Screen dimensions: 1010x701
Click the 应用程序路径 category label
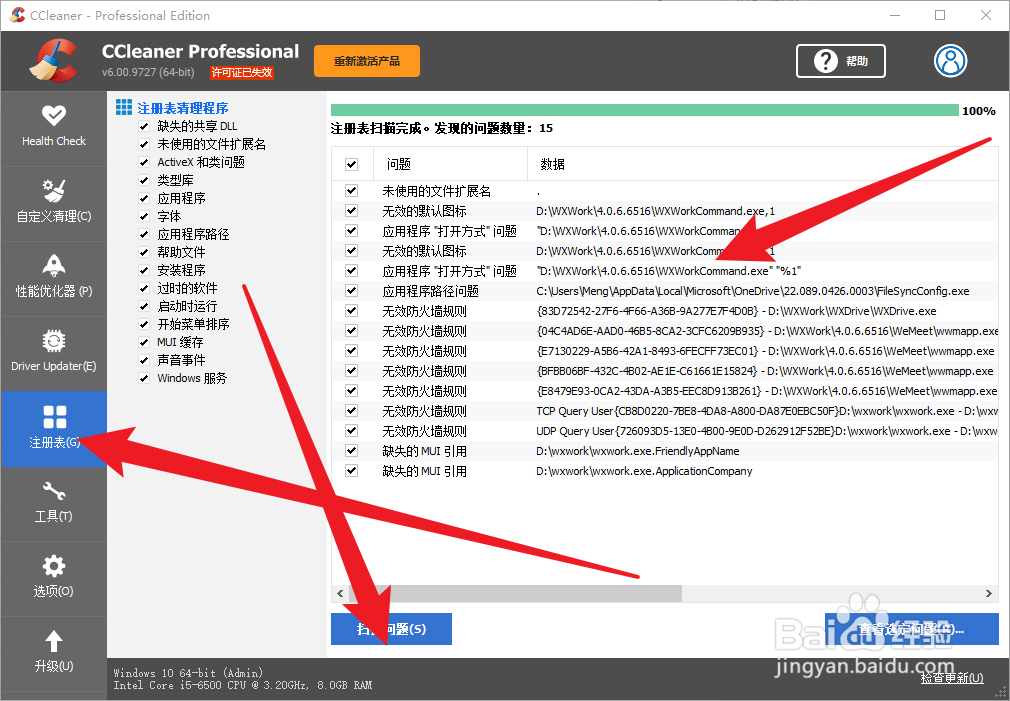193,235
